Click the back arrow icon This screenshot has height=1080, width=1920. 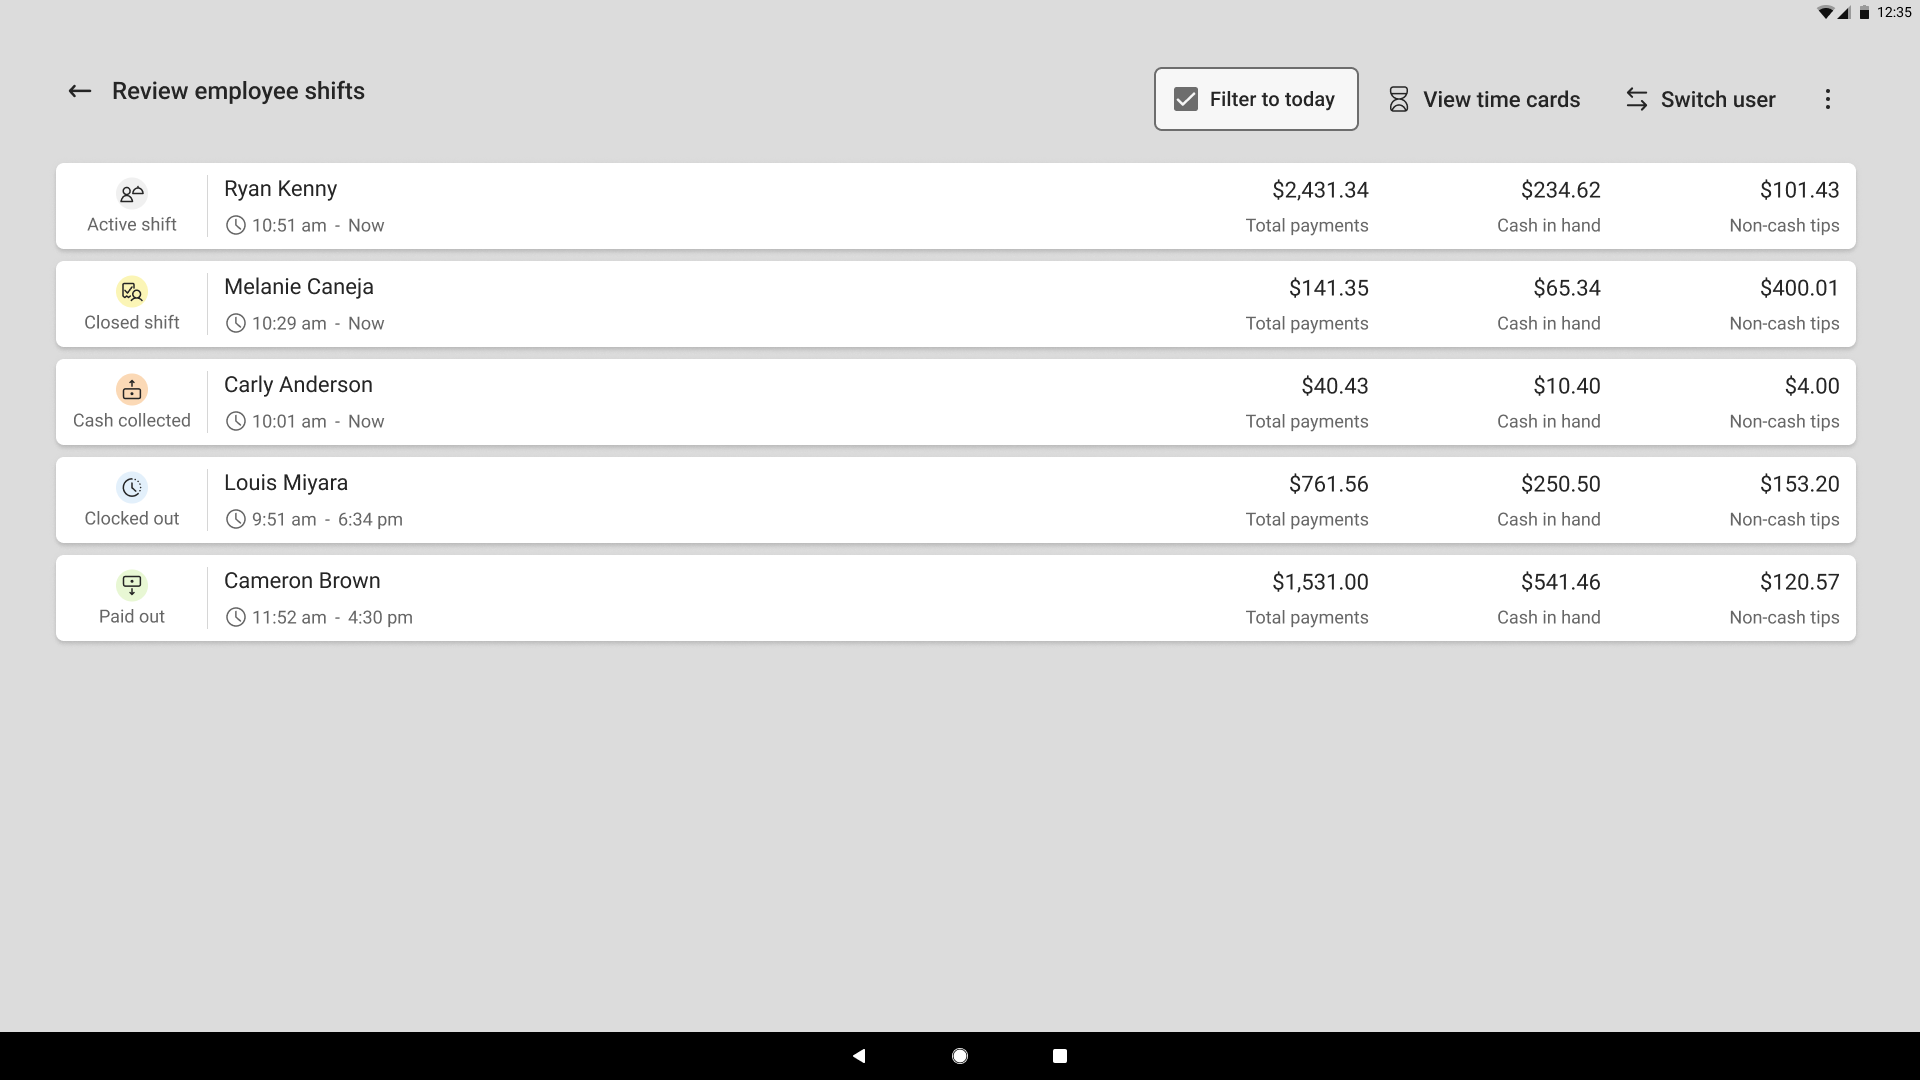point(79,91)
